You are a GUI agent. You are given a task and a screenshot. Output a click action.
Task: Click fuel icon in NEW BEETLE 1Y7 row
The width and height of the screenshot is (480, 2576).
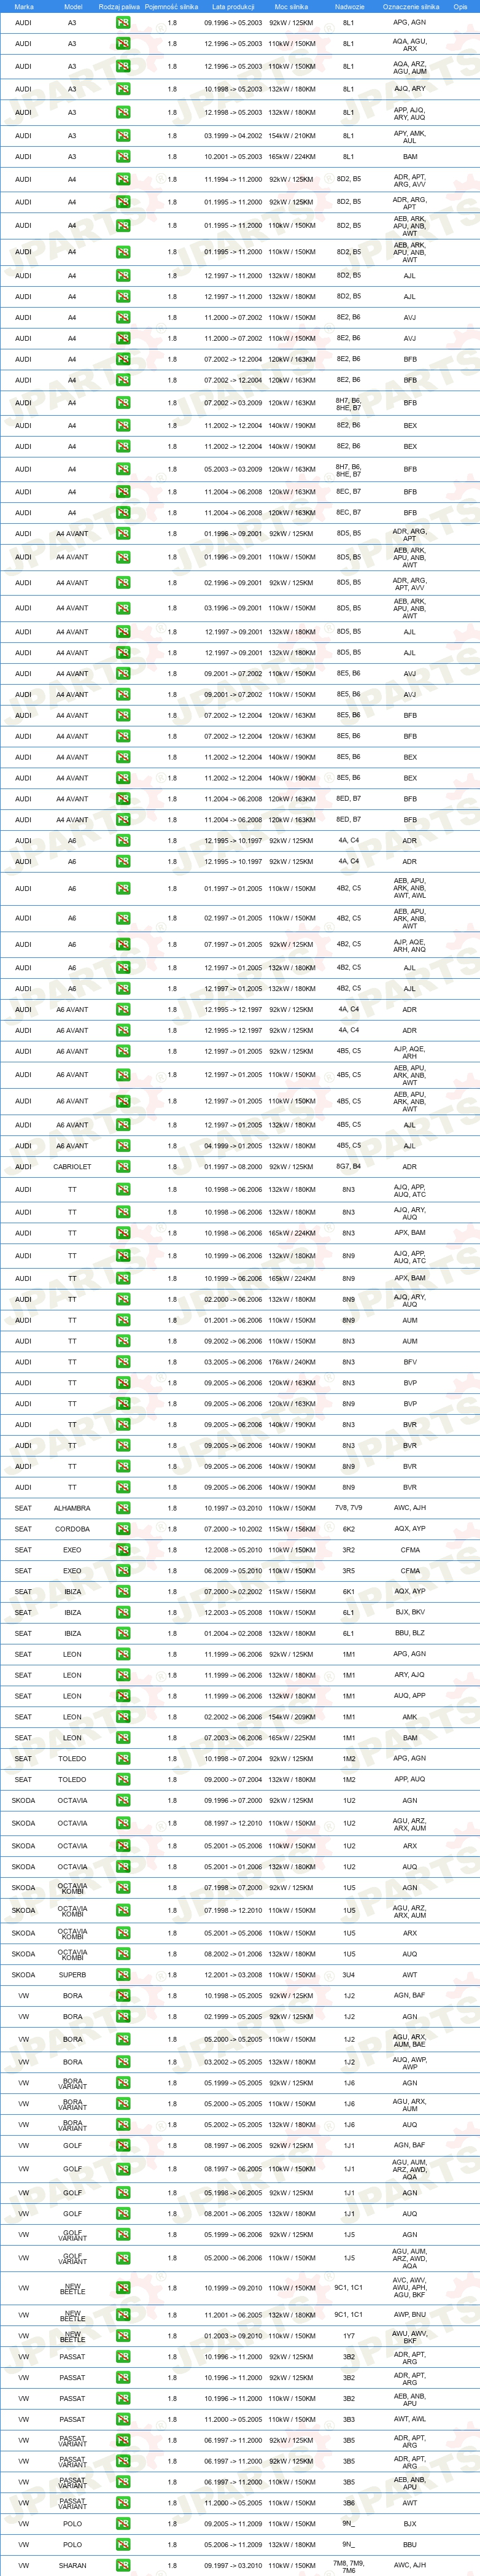122,2336
